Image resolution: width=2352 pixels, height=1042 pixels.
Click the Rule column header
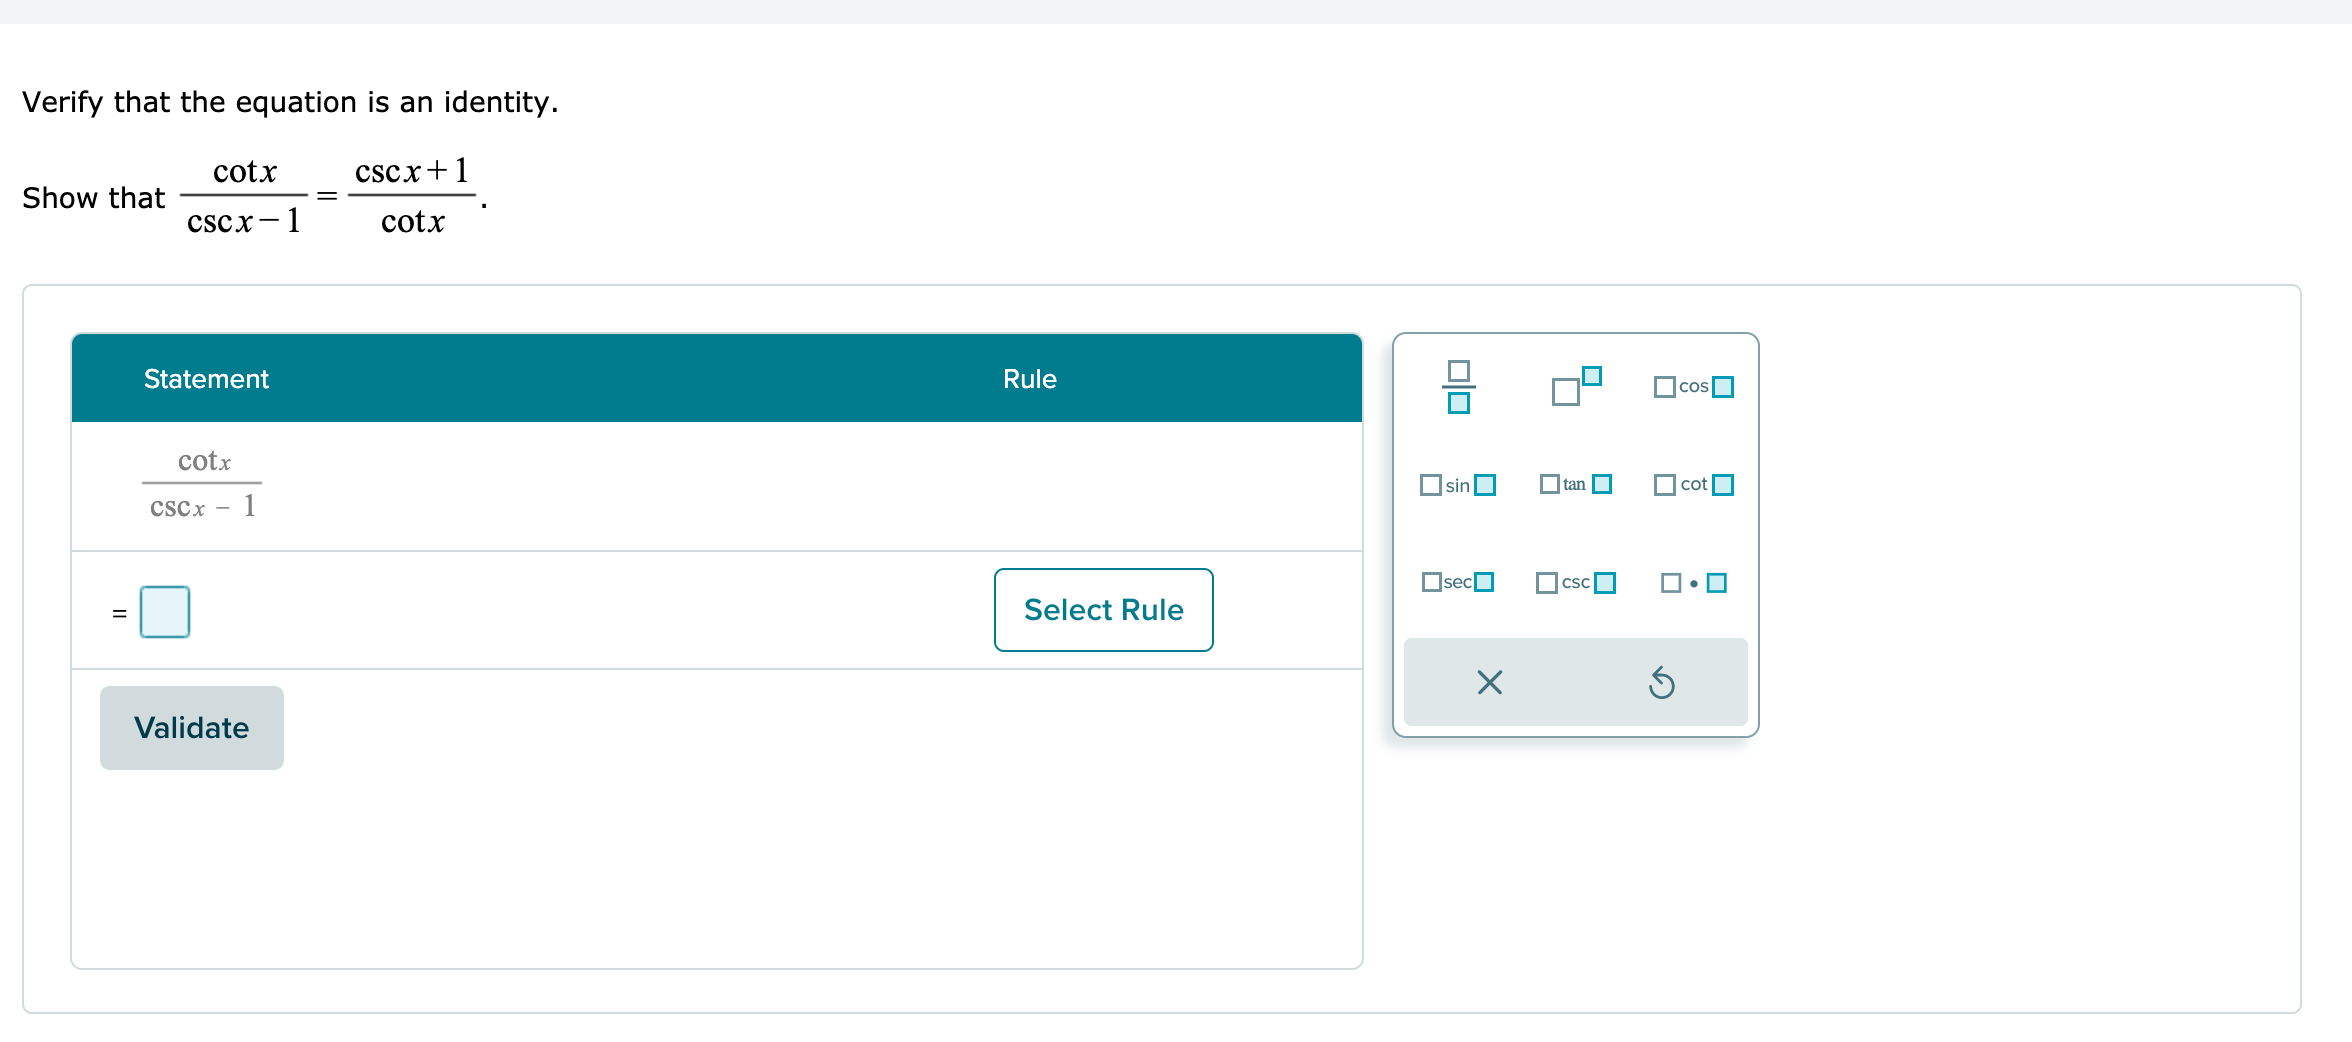1030,378
